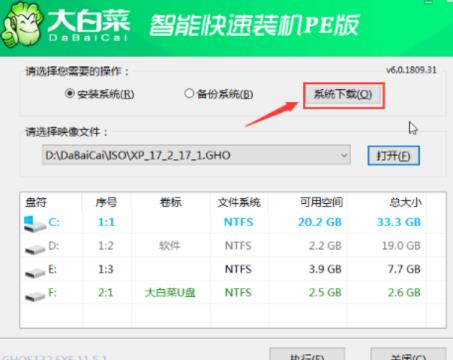Sort by the 盘符 column header

[36, 202]
